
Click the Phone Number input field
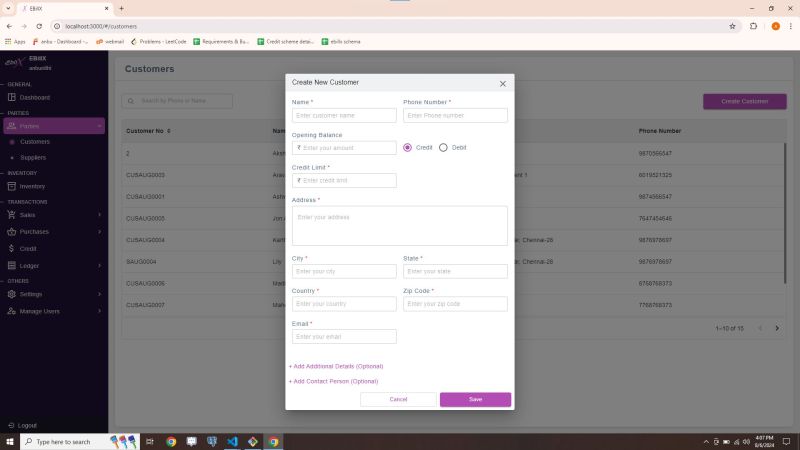point(455,115)
